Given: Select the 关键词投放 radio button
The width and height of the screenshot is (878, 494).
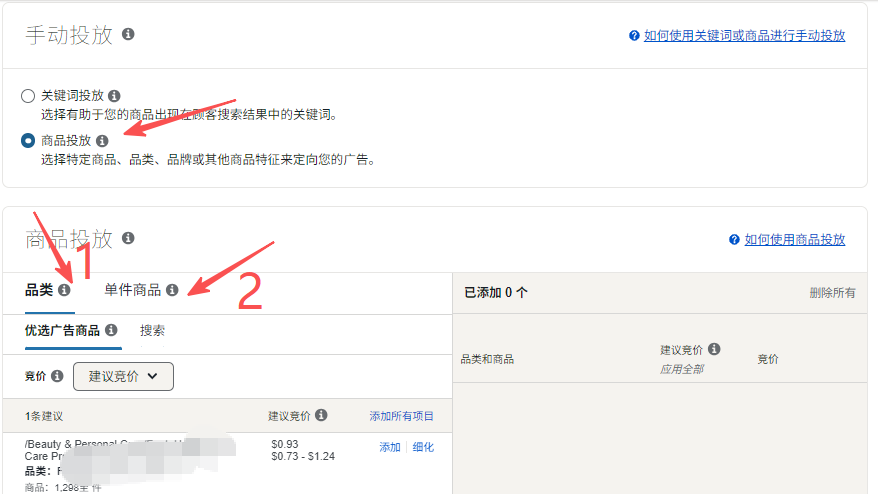Looking at the screenshot, I should click(x=28, y=96).
